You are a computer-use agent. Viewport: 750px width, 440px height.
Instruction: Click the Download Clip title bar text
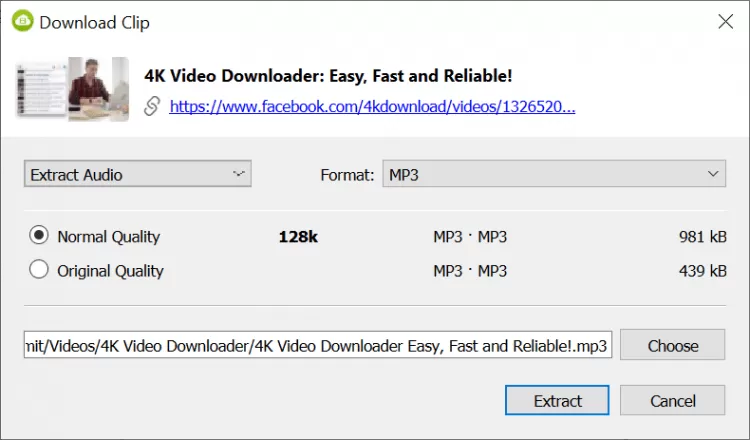96,21
